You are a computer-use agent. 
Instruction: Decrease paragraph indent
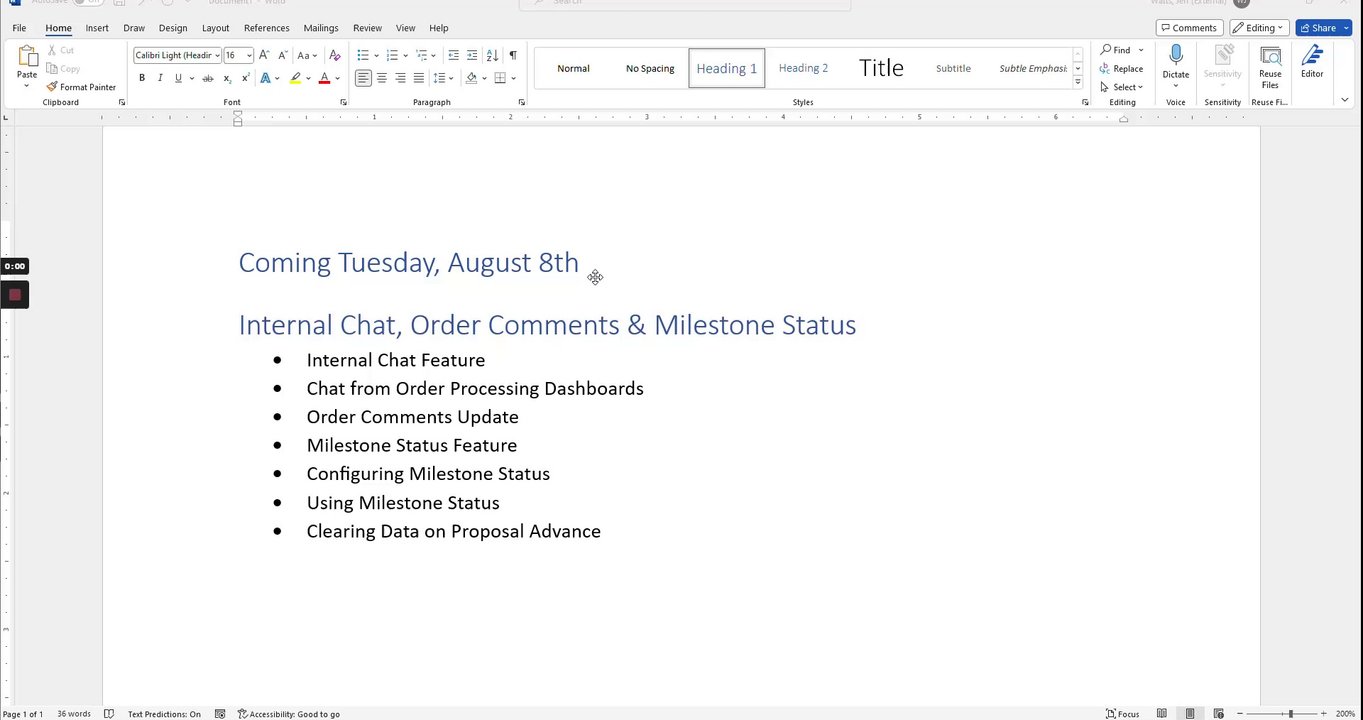pos(454,56)
